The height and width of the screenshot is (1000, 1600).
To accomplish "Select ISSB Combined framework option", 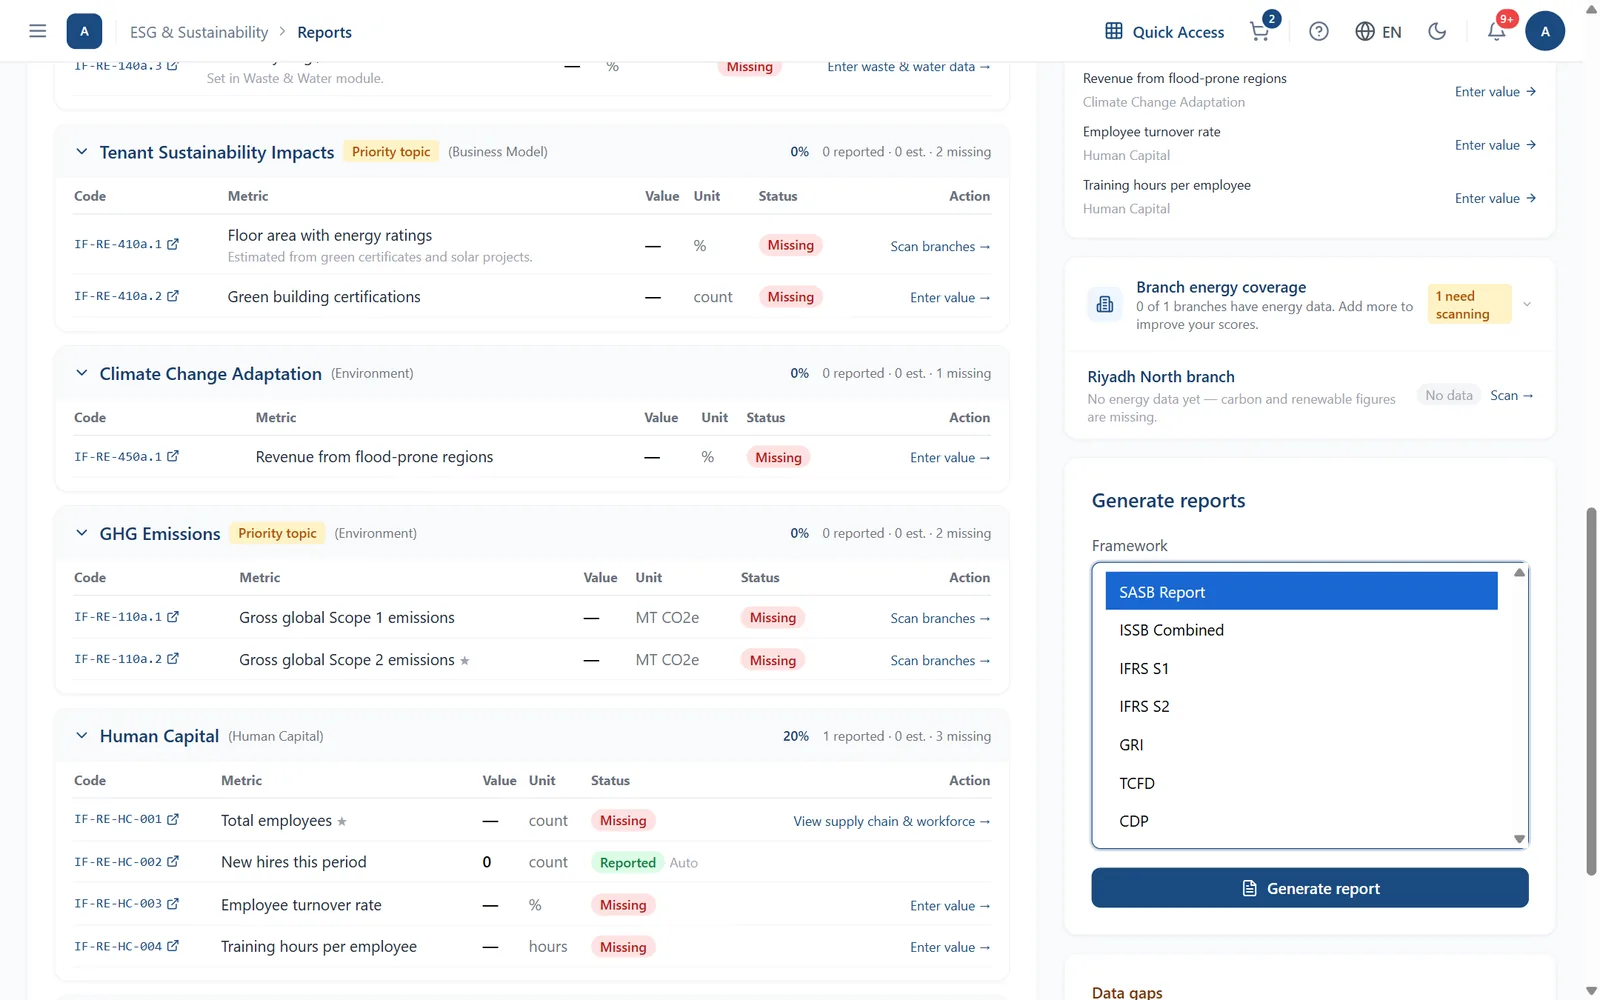I will coord(1301,630).
